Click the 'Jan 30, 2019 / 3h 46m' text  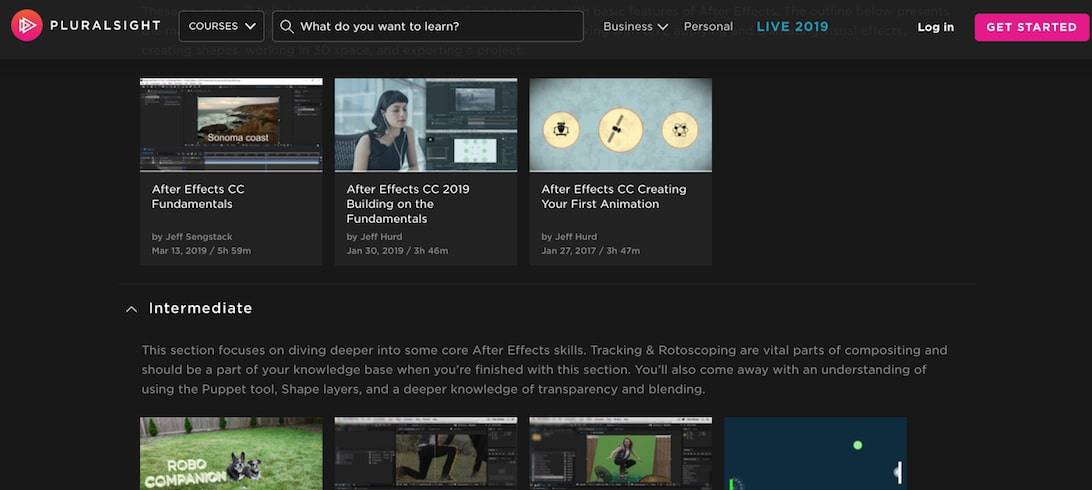[397, 251]
